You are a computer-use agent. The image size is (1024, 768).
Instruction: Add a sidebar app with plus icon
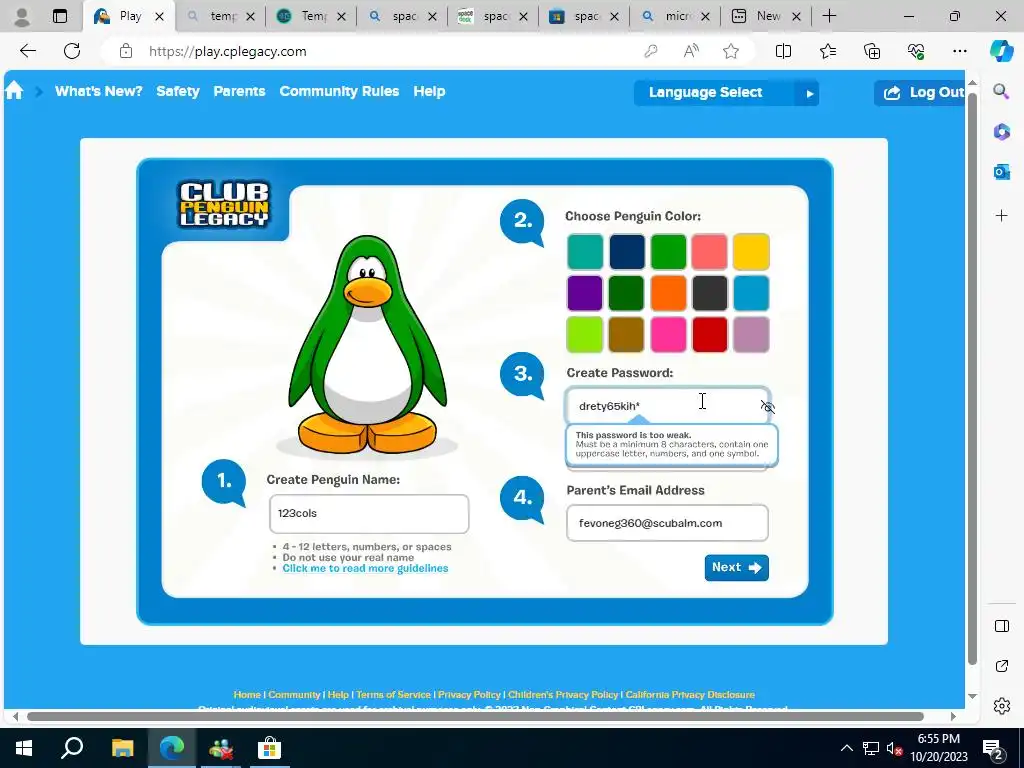pyautogui.click(x=1001, y=216)
